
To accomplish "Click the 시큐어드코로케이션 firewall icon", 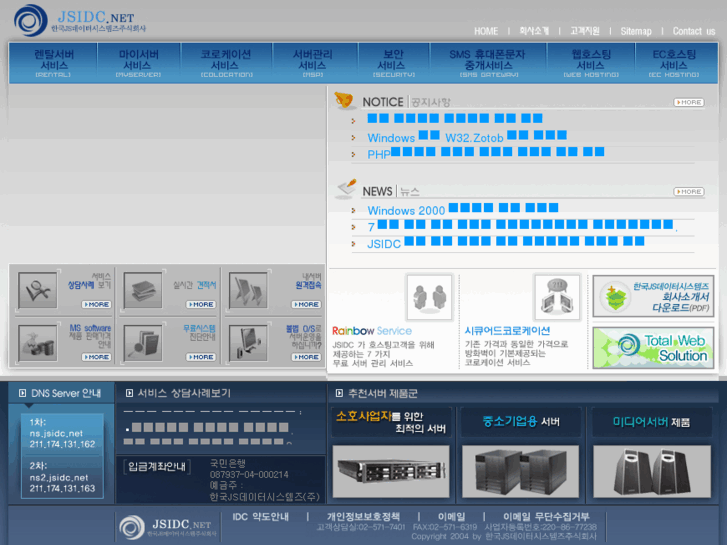I will click(557, 297).
